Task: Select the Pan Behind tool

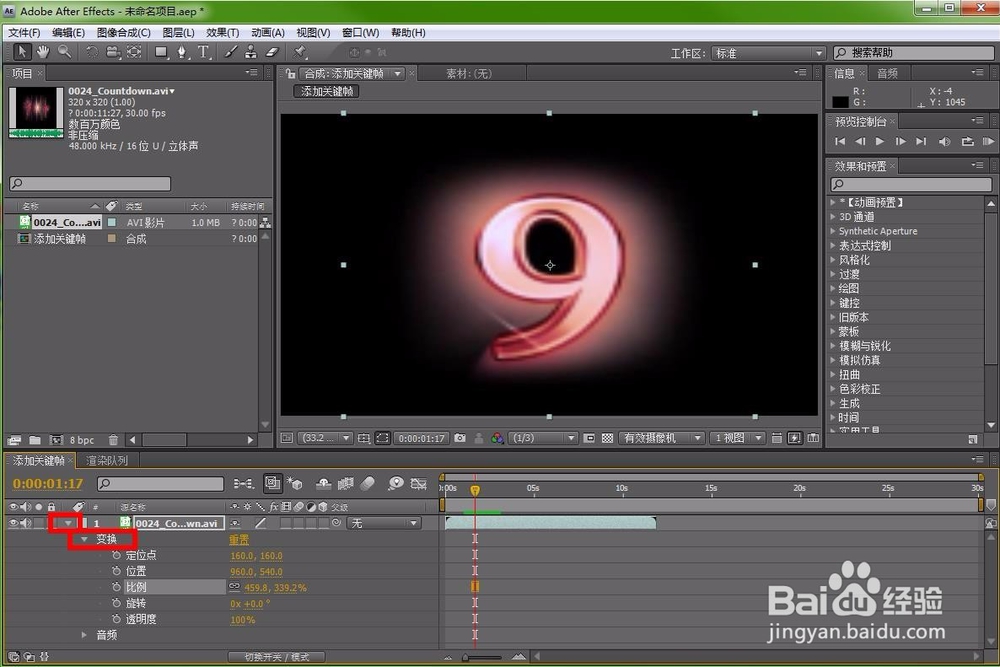Action: tap(134, 52)
